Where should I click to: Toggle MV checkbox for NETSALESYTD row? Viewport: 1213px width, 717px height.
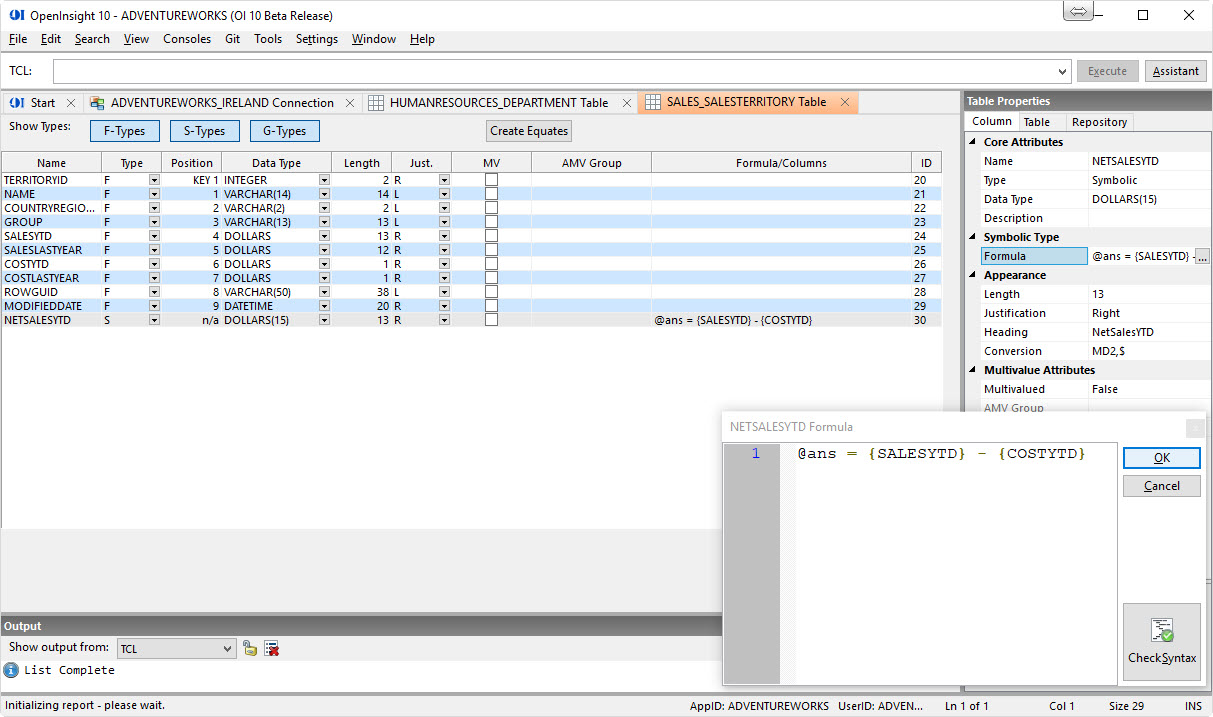click(491, 320)
